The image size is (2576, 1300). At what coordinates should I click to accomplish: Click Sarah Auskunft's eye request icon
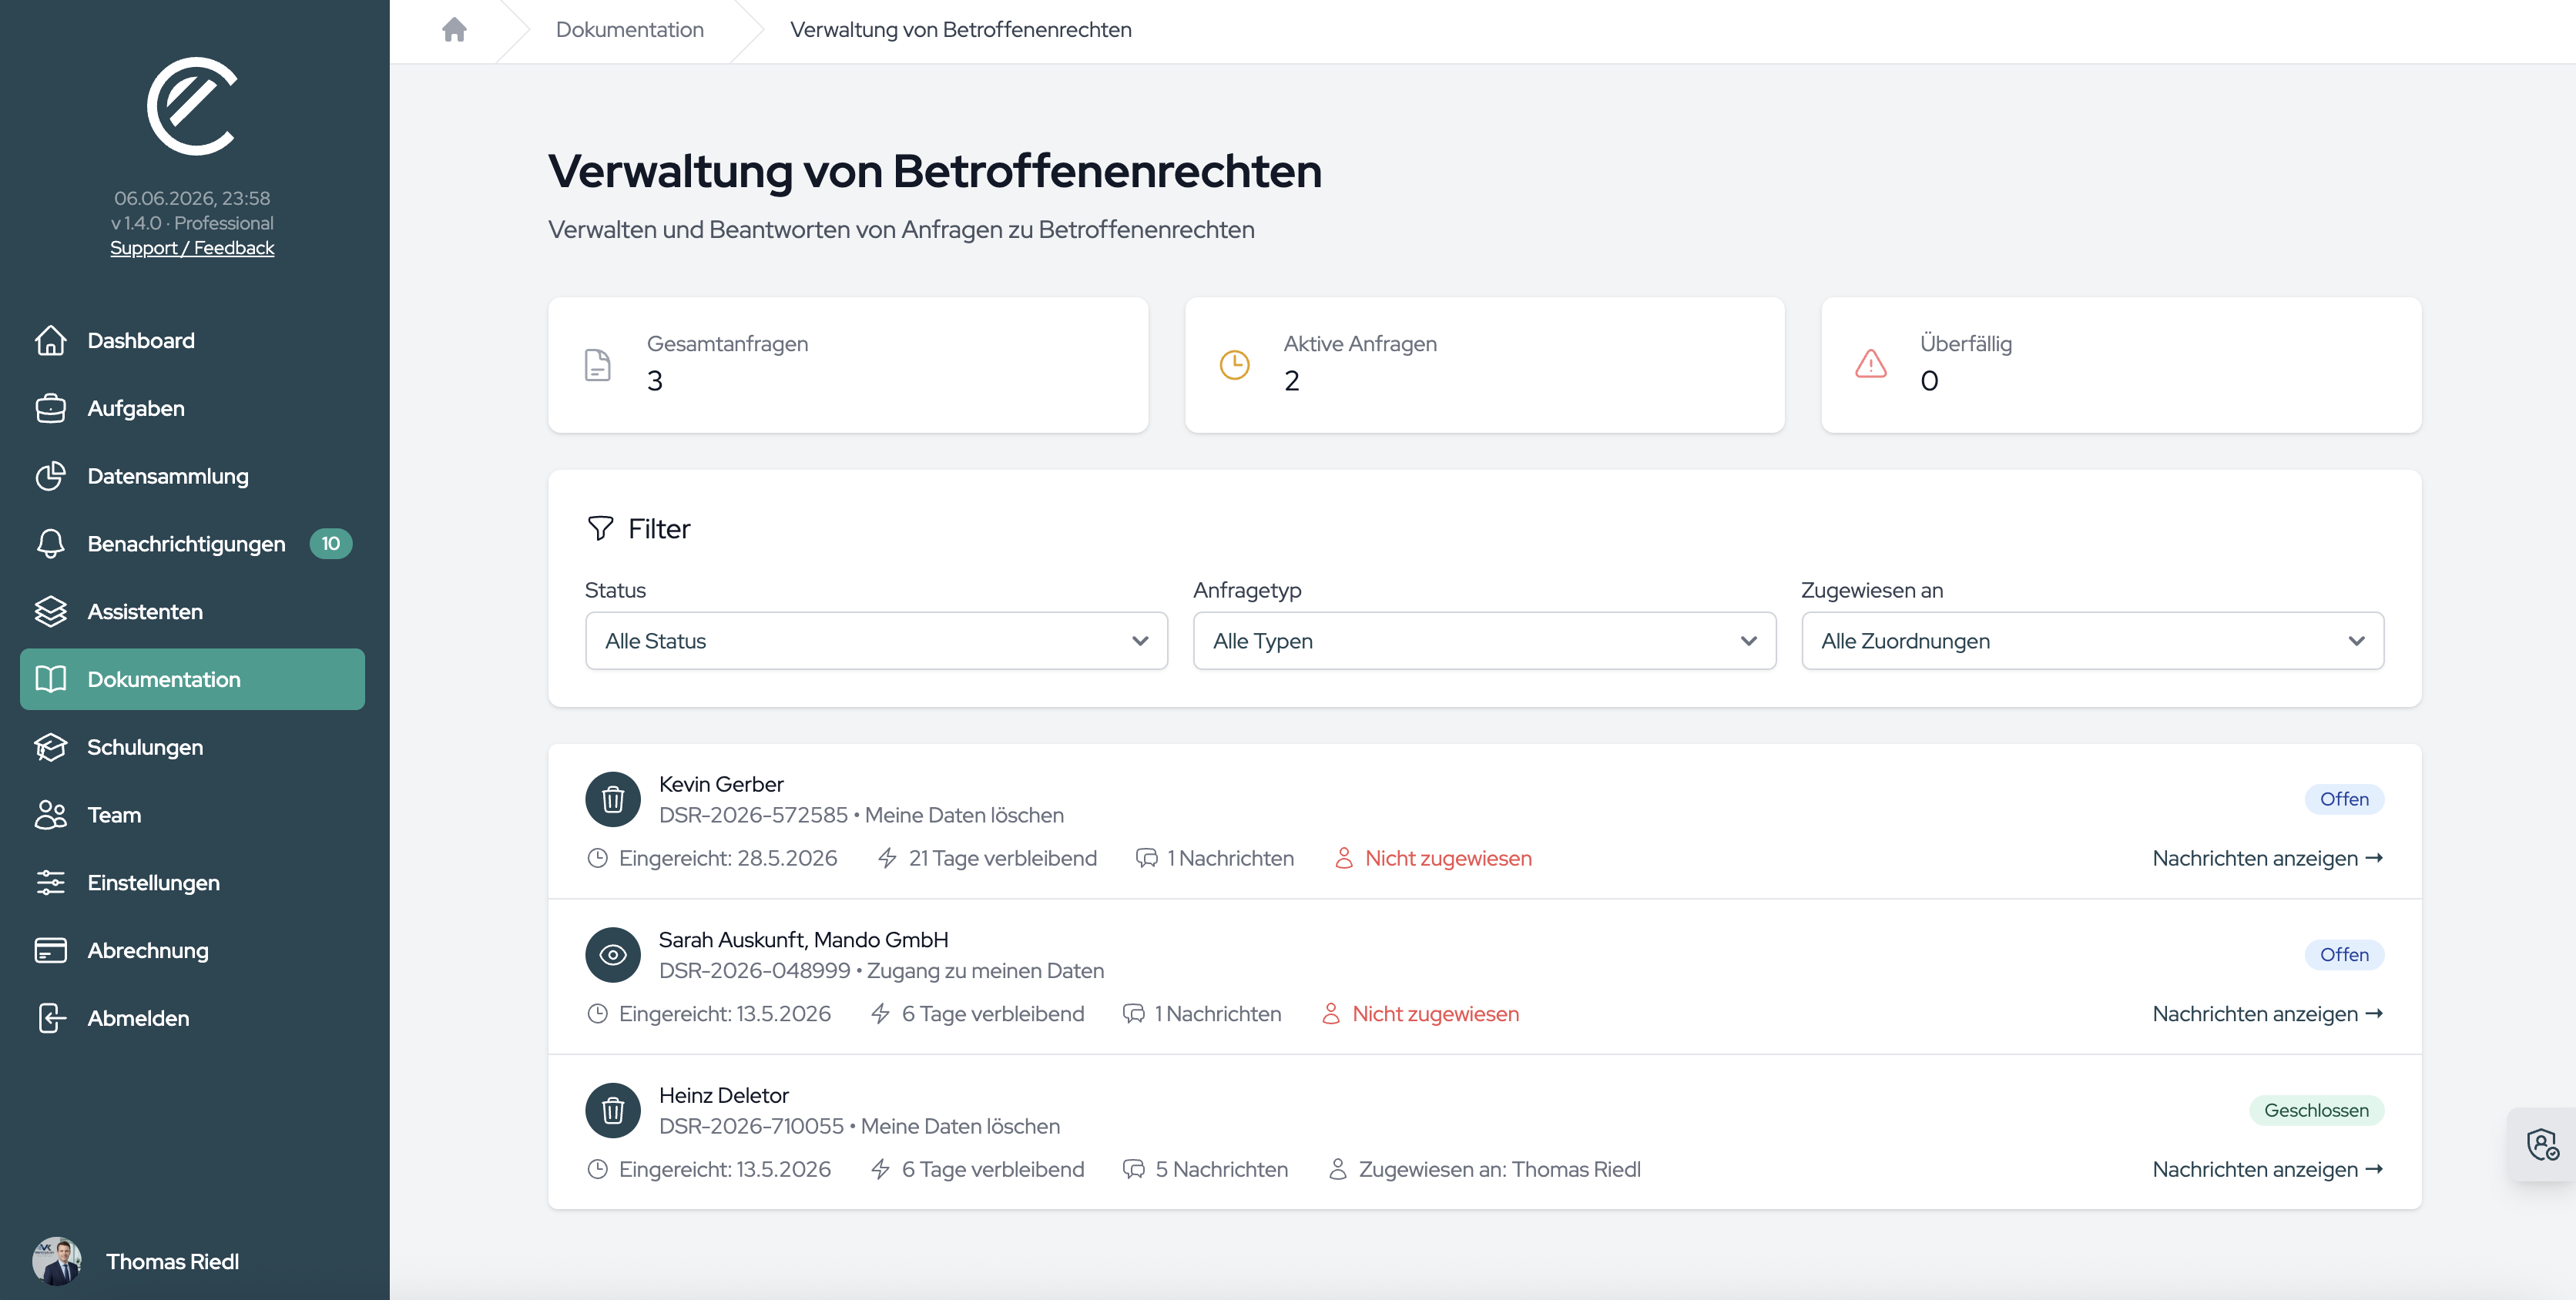click(613, 955)
